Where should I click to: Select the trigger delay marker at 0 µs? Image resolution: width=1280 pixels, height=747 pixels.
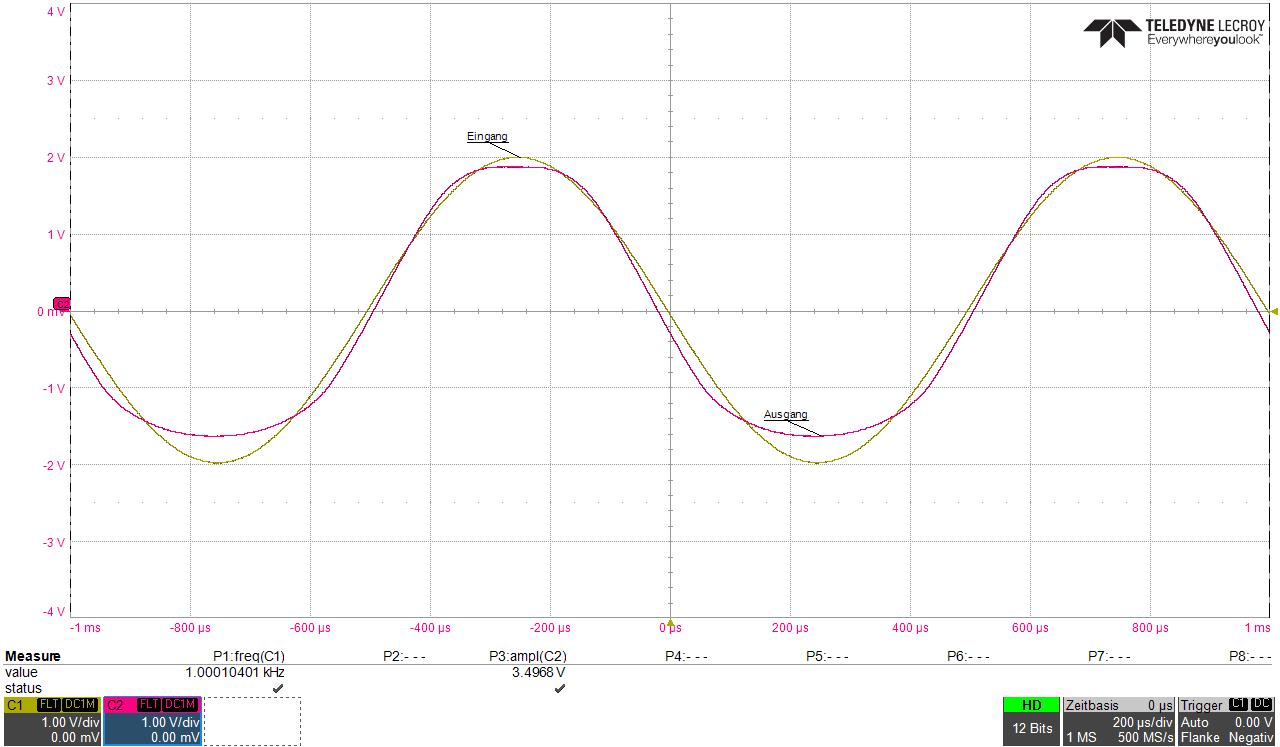click(x=670, y=620)
